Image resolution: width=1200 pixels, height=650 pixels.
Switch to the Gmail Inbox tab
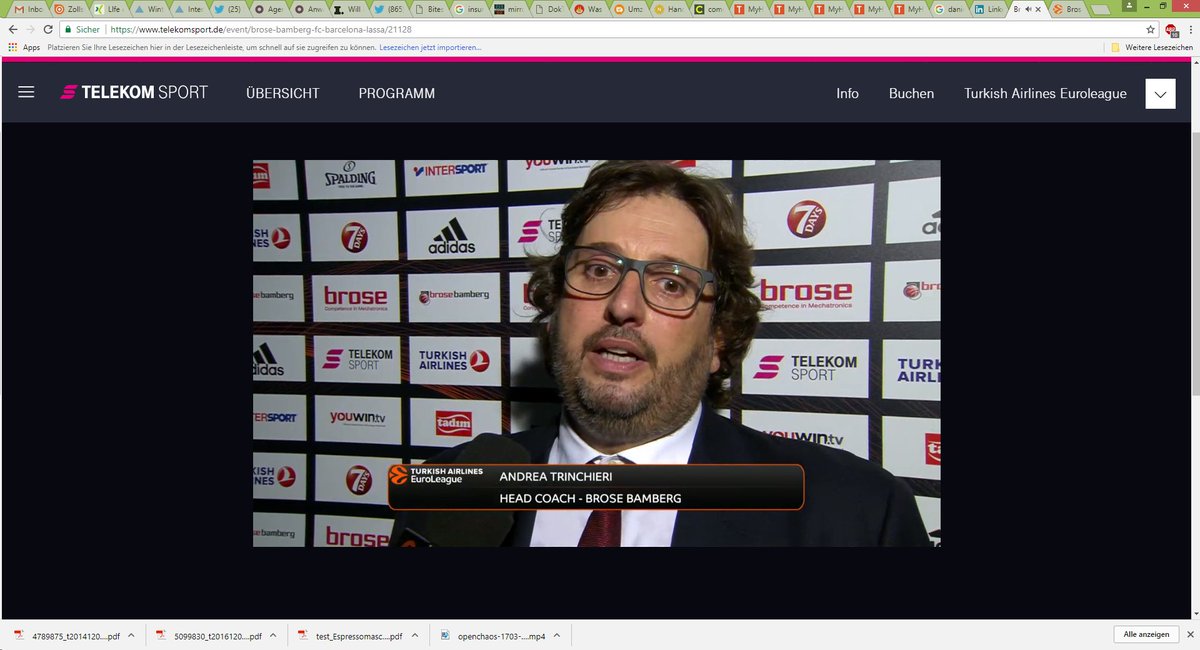point(30,9)
